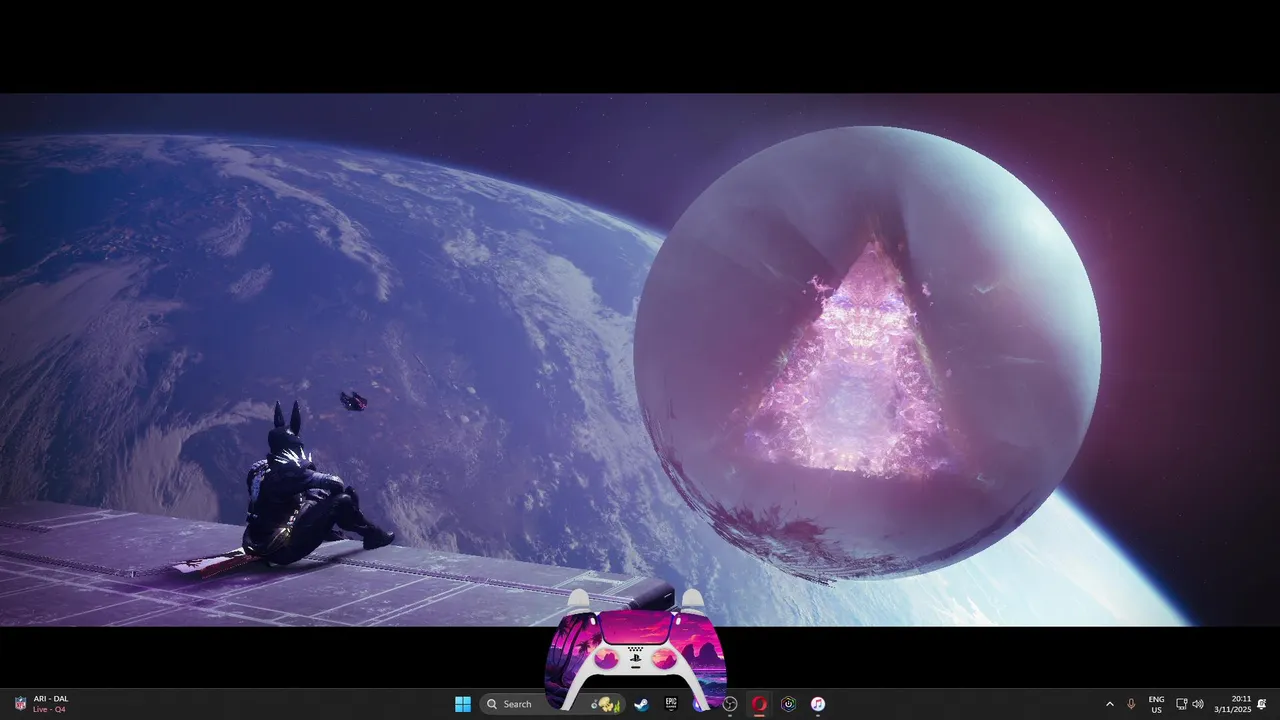The image size is (1280, 720).
Task: Open the volume speaker tray icon
Action: 1198,704
